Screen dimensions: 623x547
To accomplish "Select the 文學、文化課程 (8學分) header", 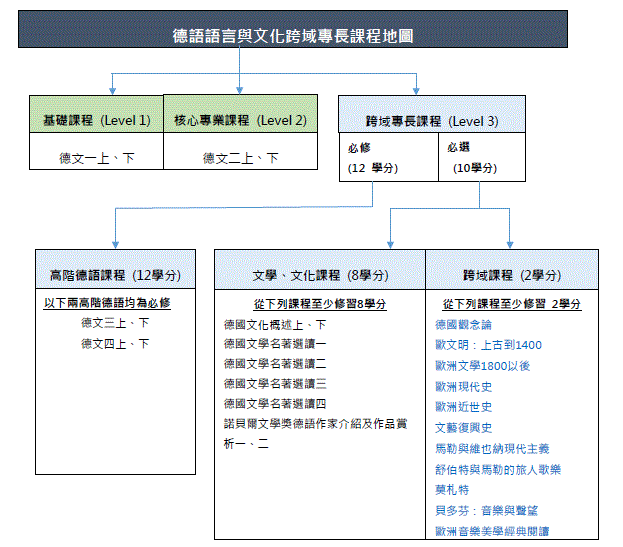I will pyautogui.click(x=320, y=270).
